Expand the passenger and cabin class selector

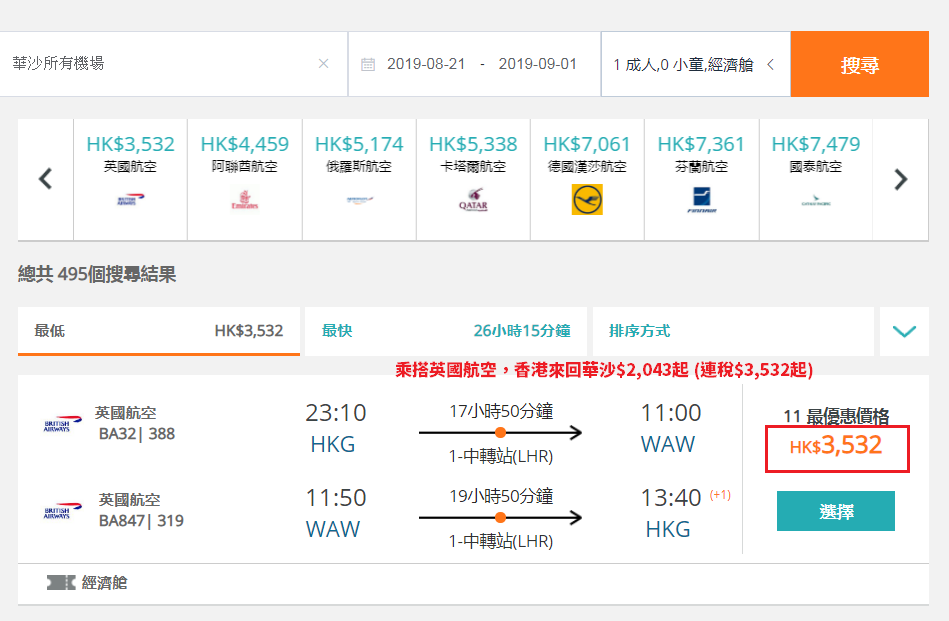pyautogui.click(x=695, y=64)
